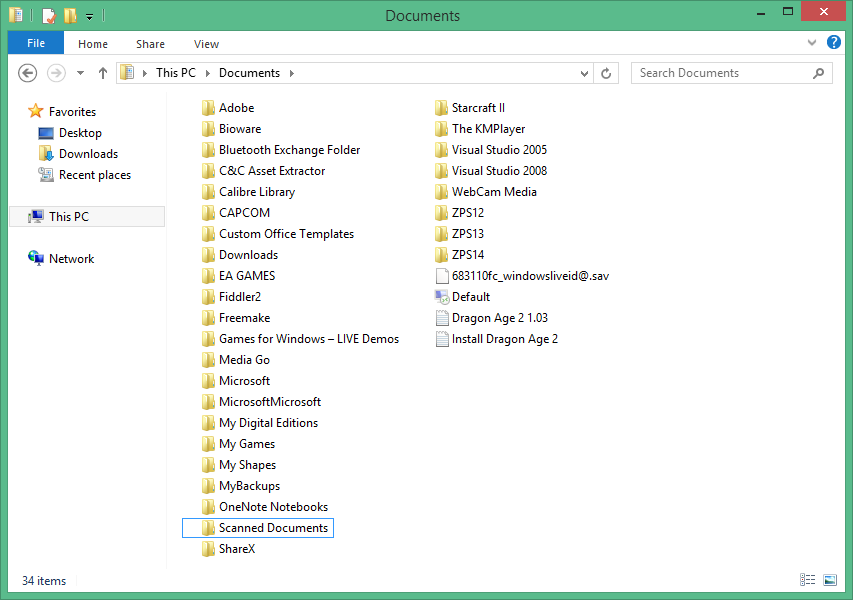Screen dimensions: 853x600
Task: Switch to the Share ribbon tab
Action: 150,43
